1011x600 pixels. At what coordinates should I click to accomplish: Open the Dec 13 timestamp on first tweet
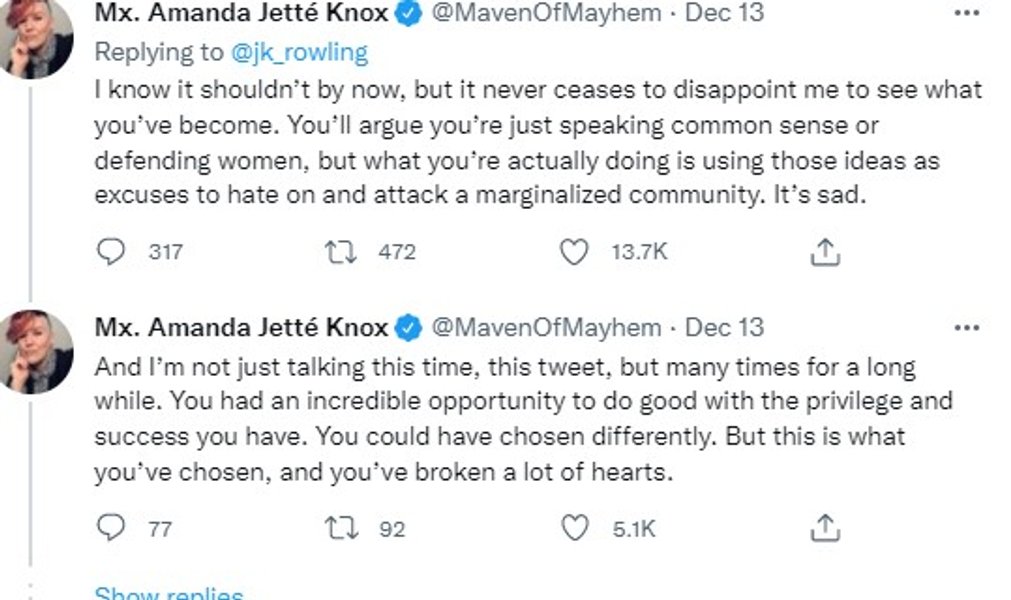pyautogui.click(x=724, y=14)
